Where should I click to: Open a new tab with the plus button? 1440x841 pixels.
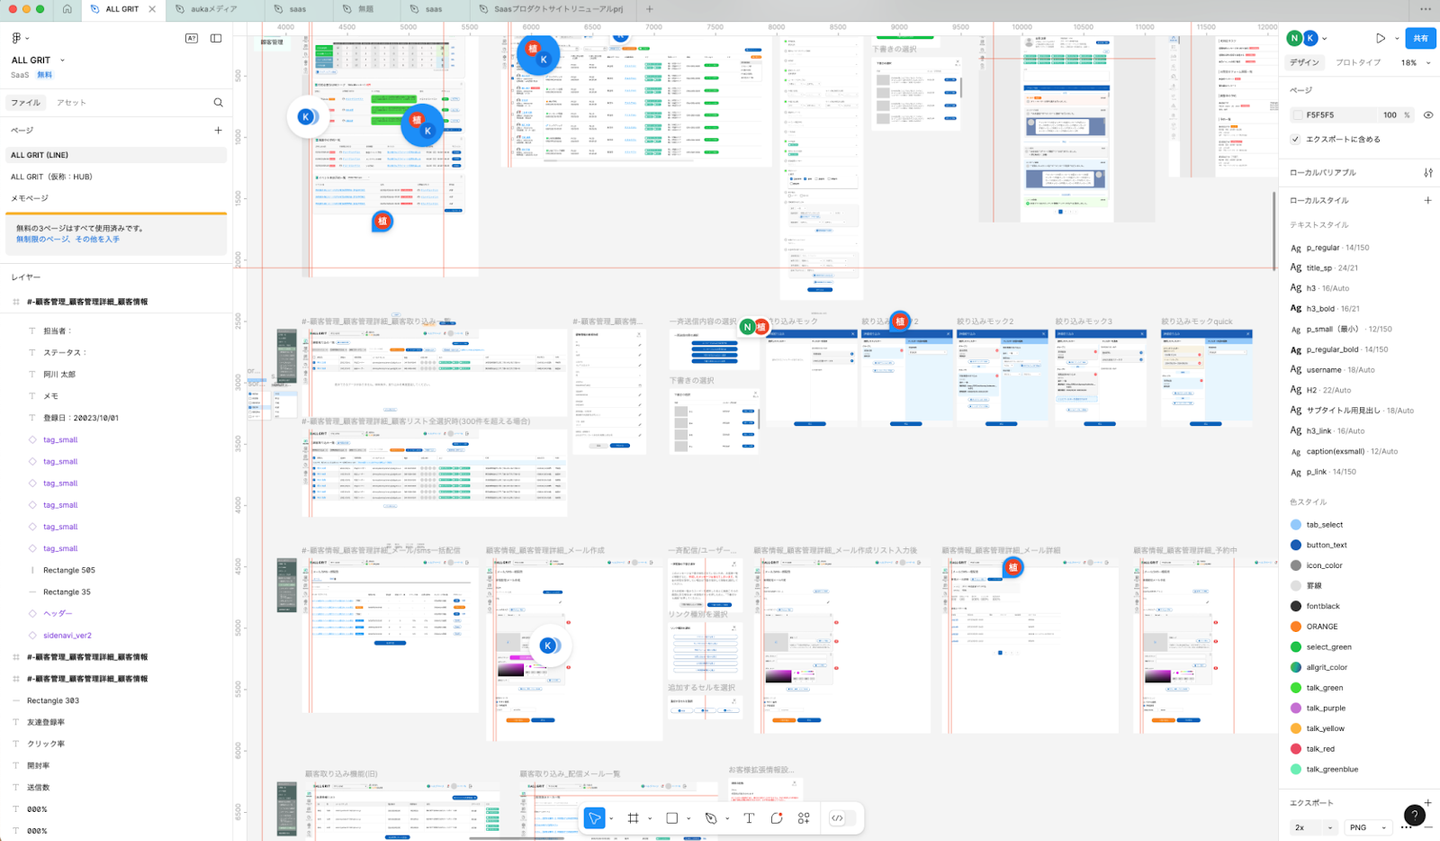[x=649, y=9]
